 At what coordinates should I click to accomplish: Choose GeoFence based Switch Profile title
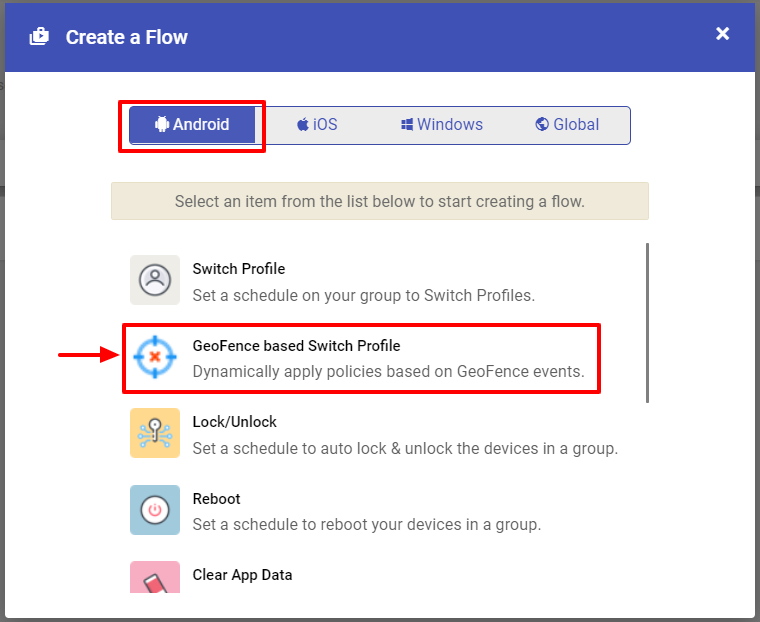point(296,346)
